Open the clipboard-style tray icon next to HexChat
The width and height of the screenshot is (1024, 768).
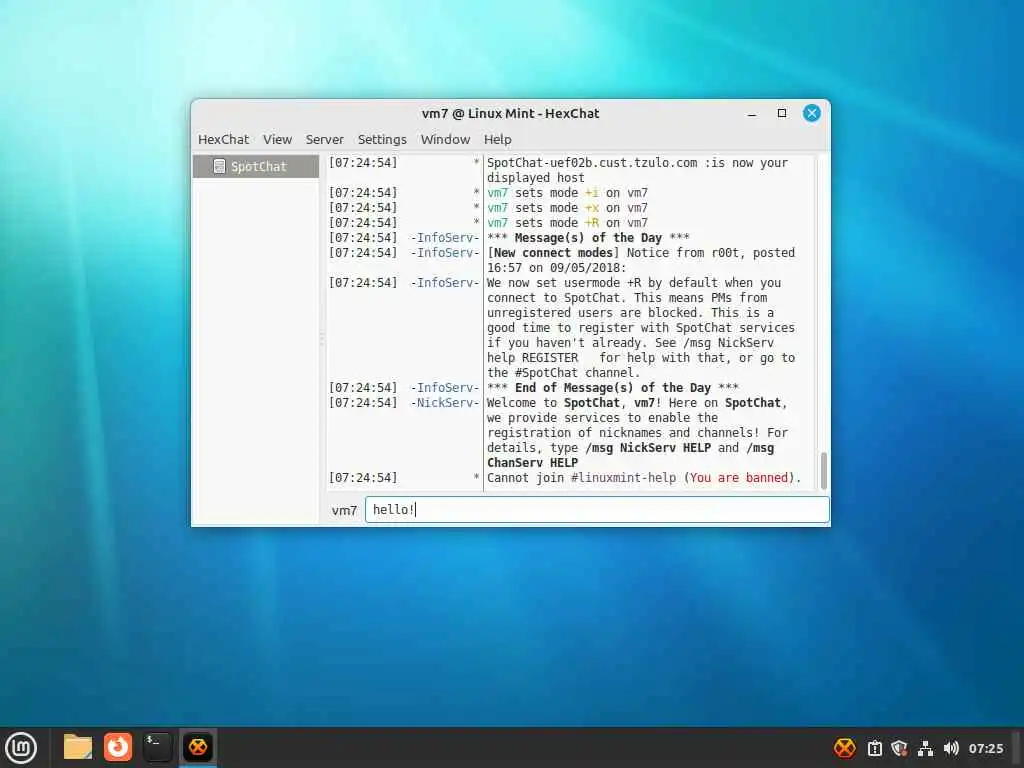click(874, 748)
